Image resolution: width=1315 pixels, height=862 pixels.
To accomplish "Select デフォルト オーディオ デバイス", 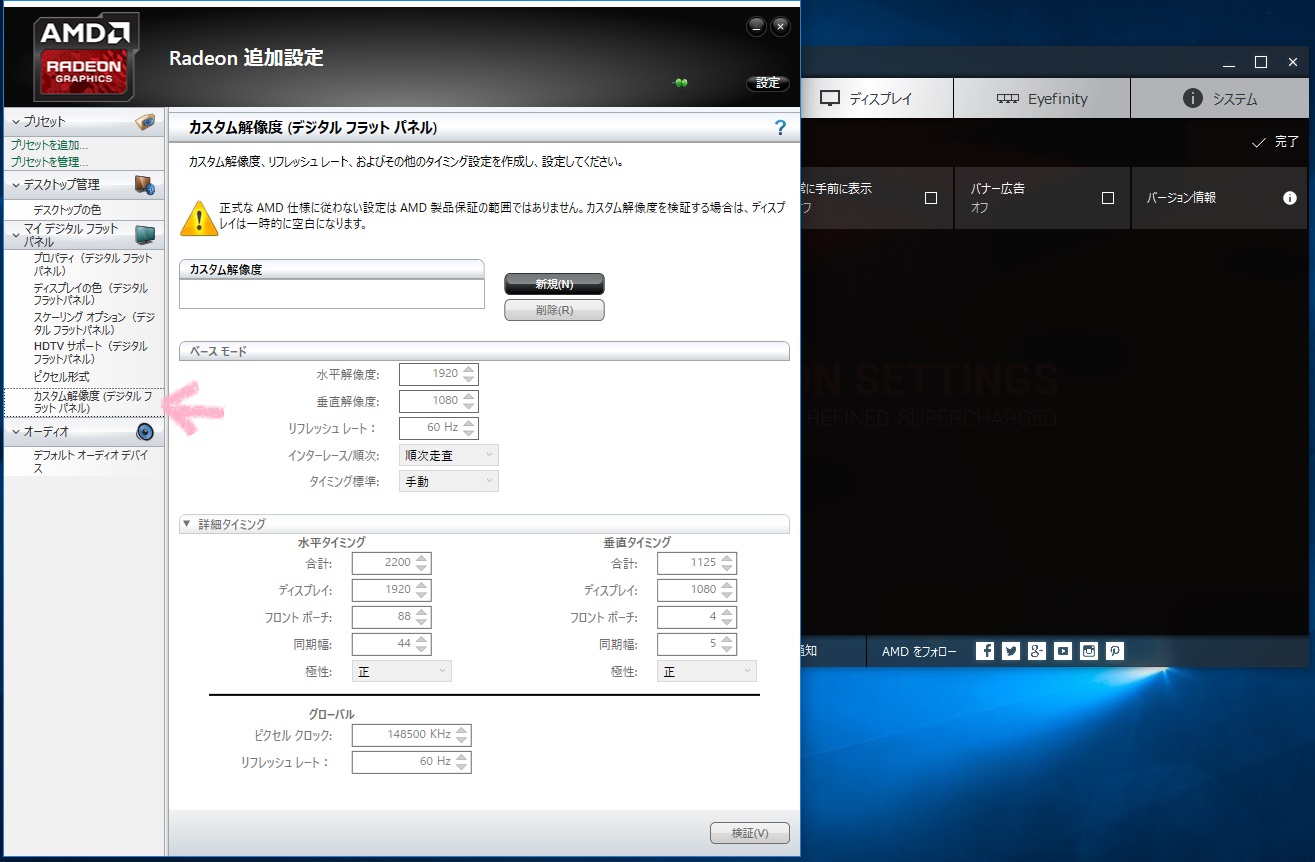I will click(91, 461).
